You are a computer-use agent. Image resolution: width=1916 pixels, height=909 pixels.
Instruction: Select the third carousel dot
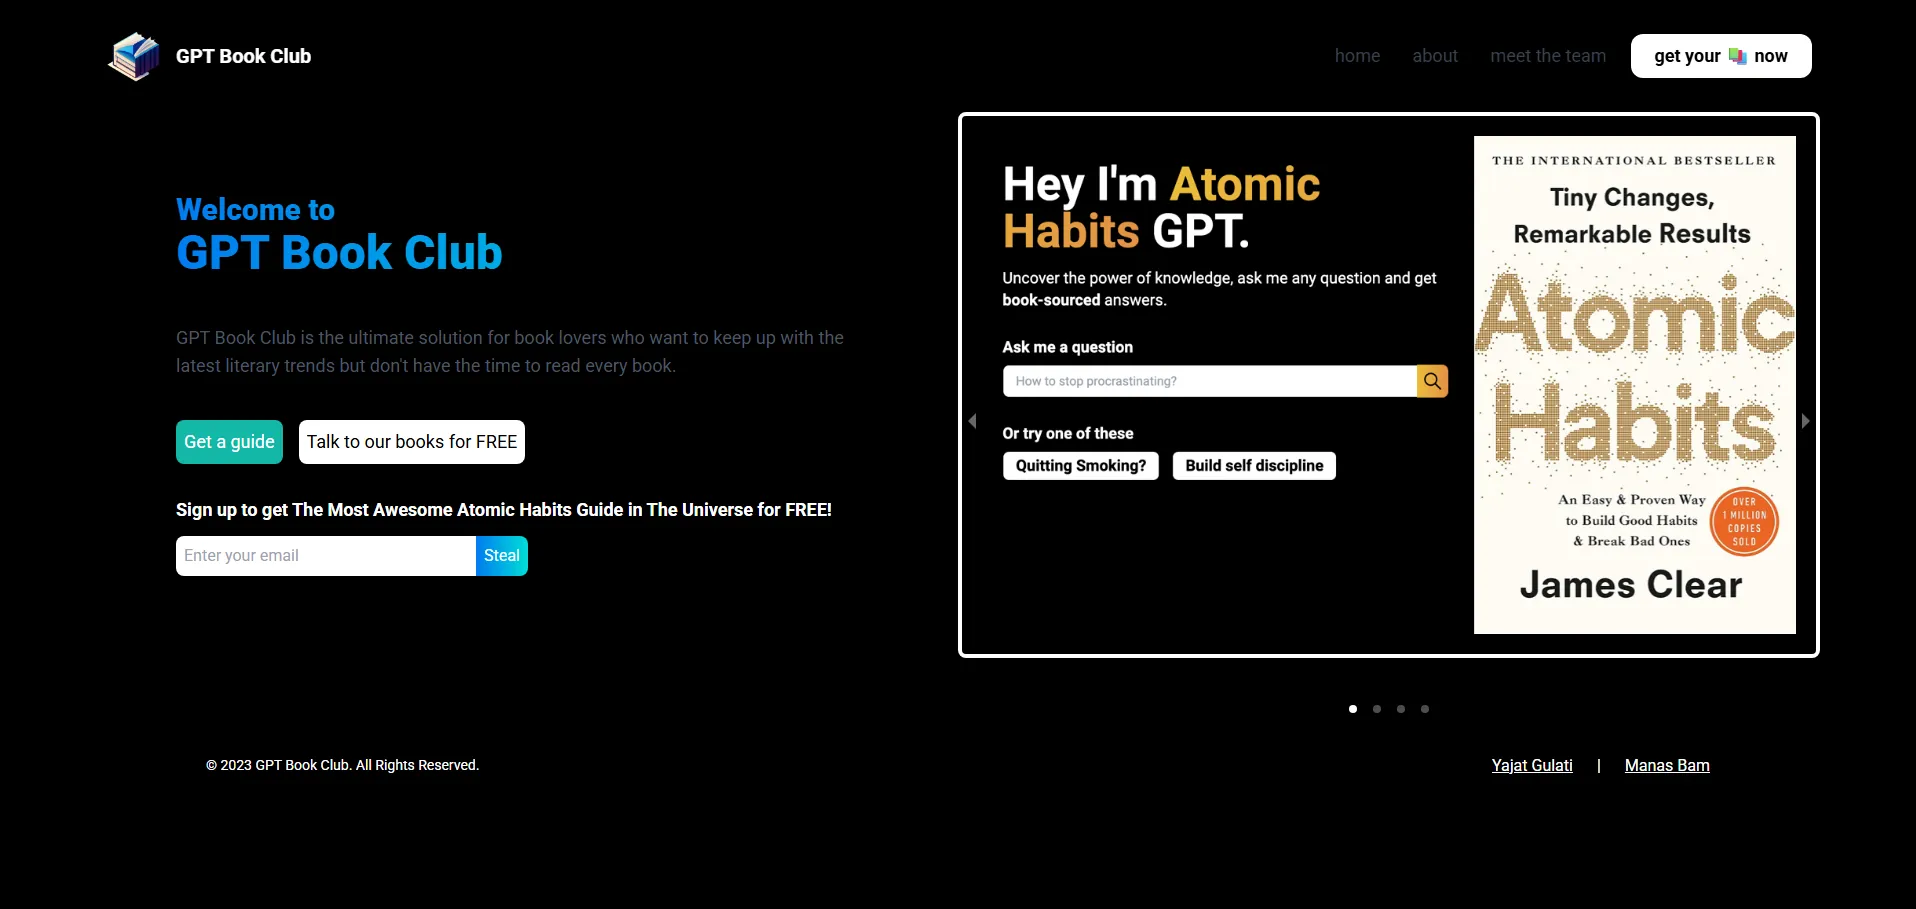tap(1401, 709)
